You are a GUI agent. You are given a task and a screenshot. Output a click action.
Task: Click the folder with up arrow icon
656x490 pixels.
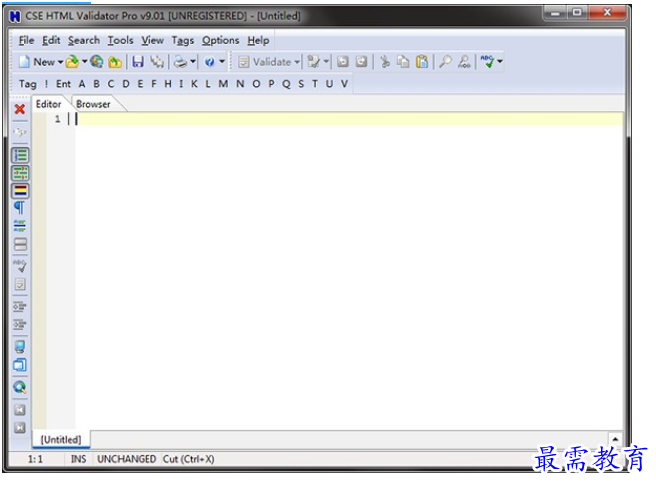click(115, 62)
